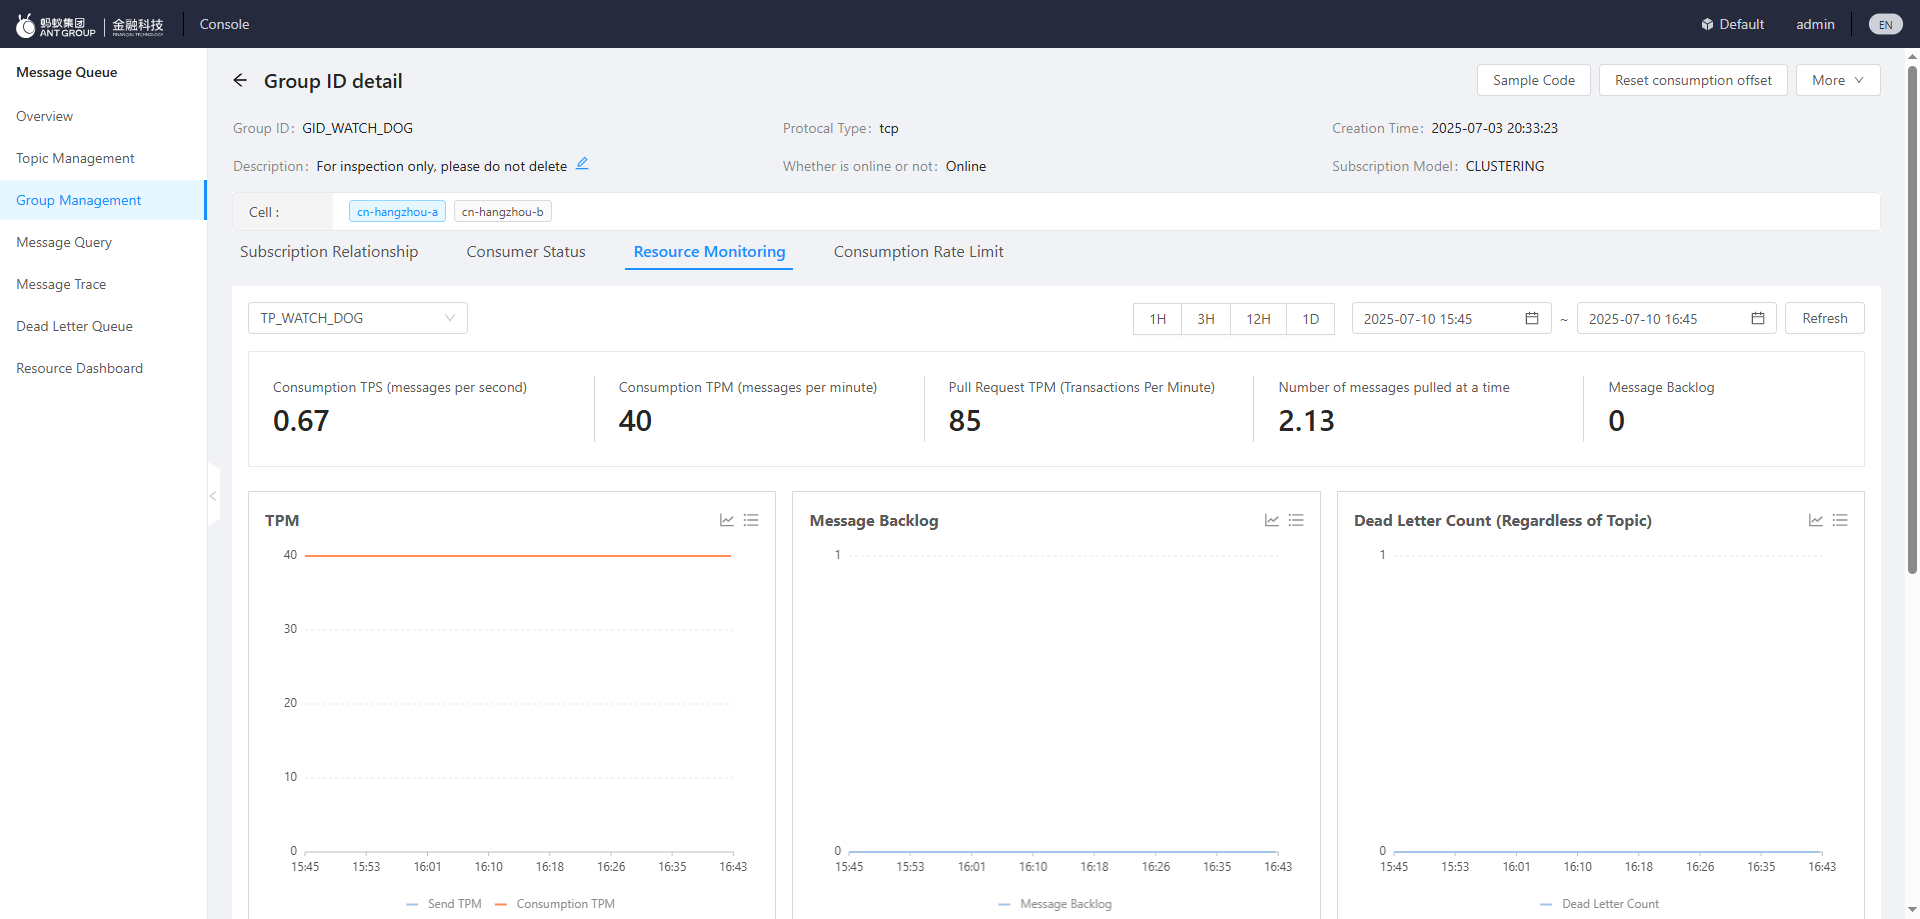1920x919 pixels.
Task: Go to Topic Management in sidebar
Action: point(103,158)
